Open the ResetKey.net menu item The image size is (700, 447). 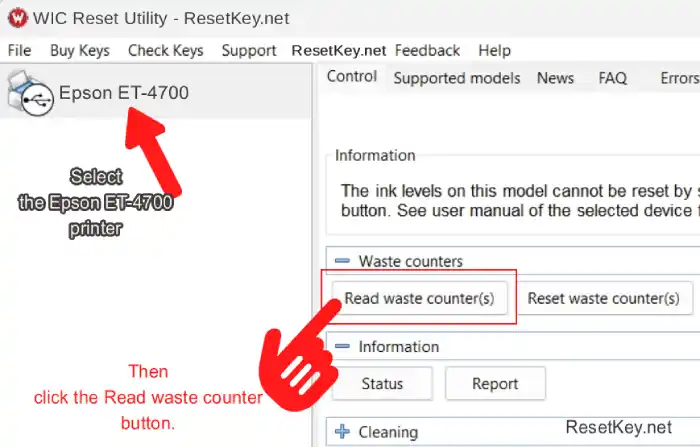coord(339,50)
